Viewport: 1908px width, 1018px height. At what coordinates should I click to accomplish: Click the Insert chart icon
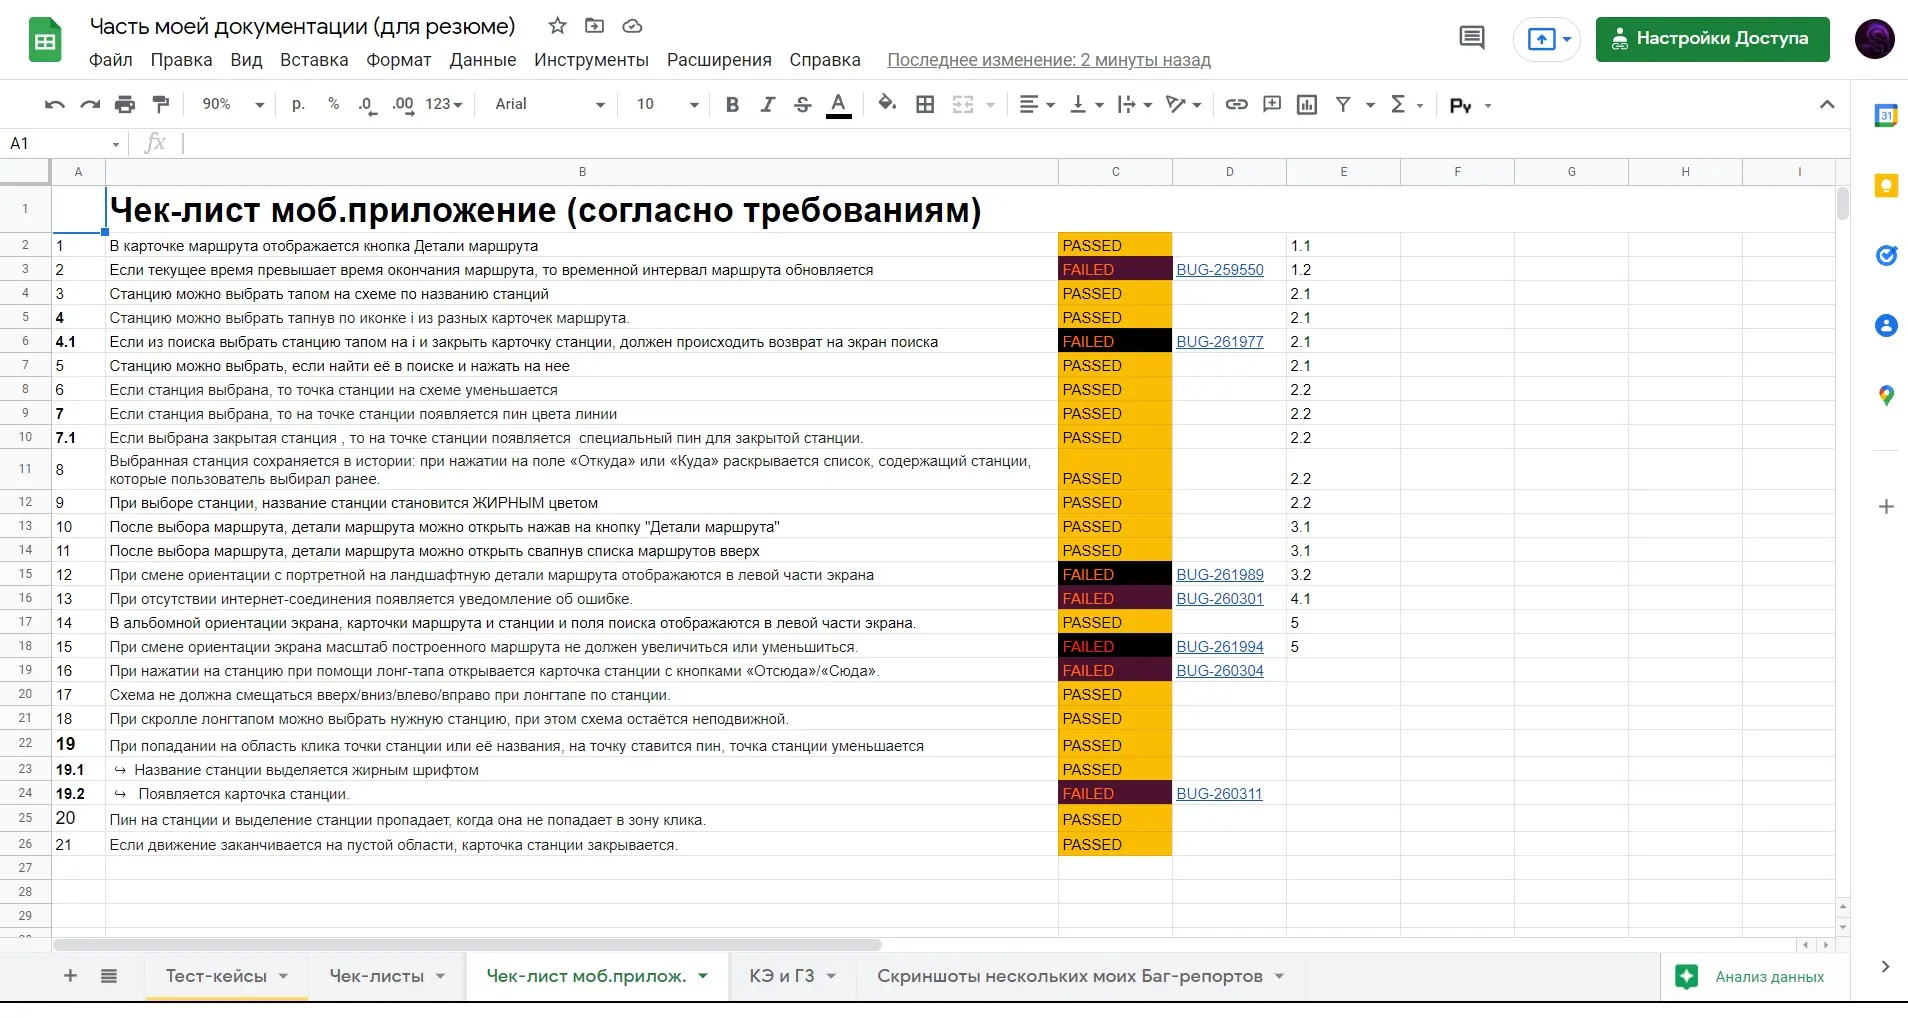click(1307, 105)
